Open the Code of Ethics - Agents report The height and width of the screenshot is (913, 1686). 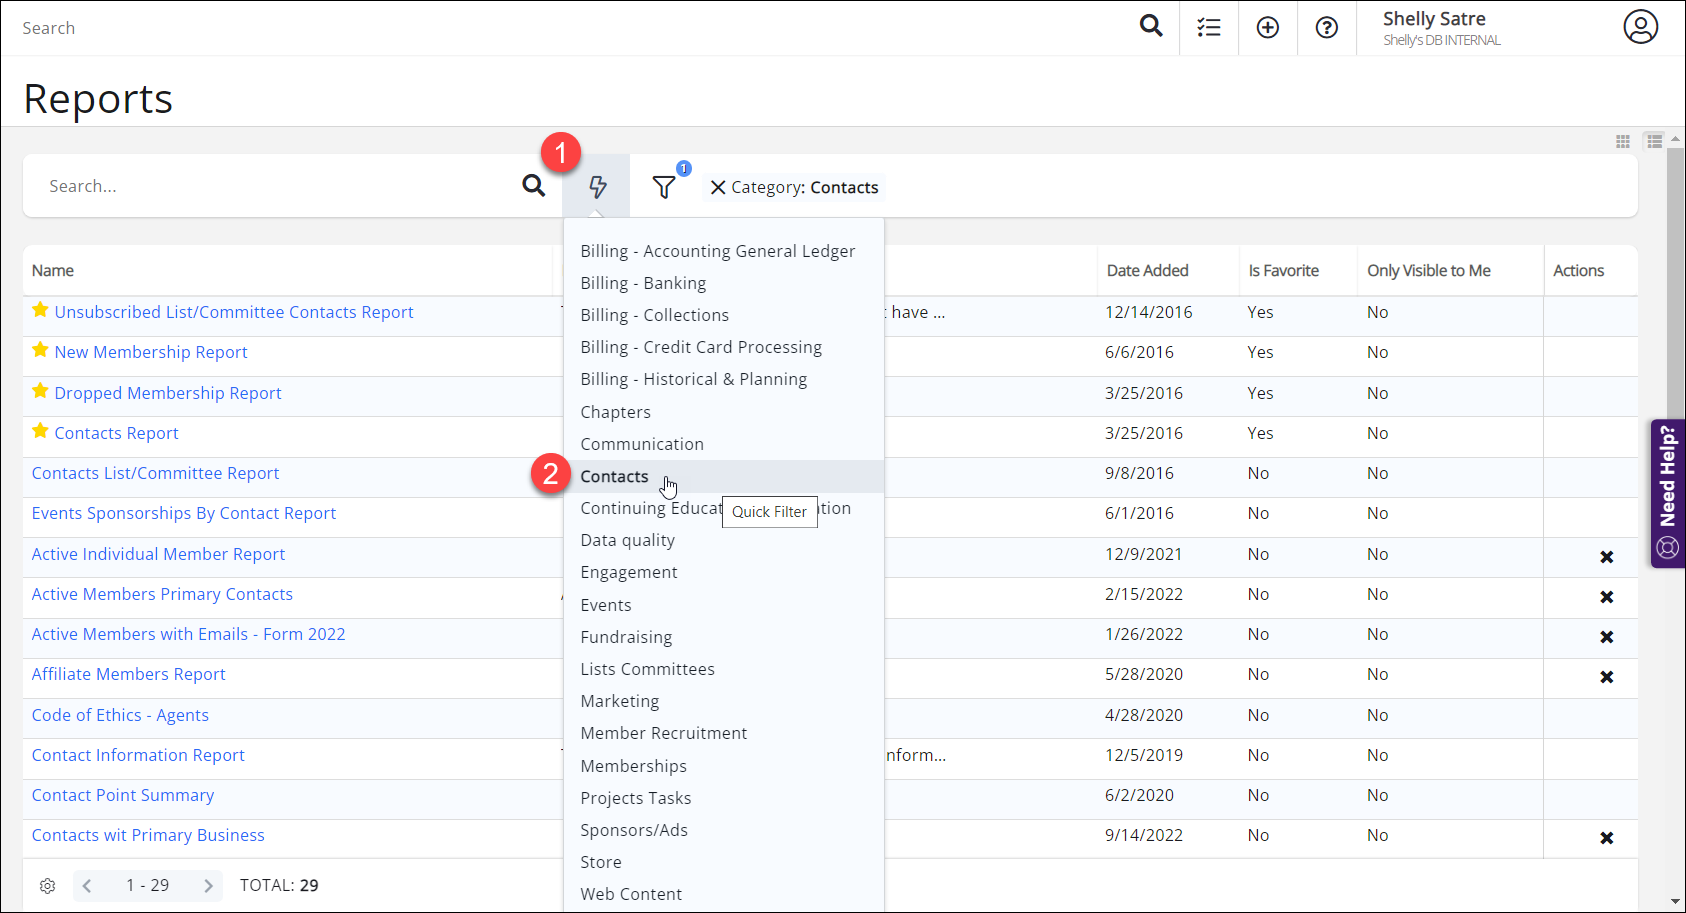click(120, 714)
